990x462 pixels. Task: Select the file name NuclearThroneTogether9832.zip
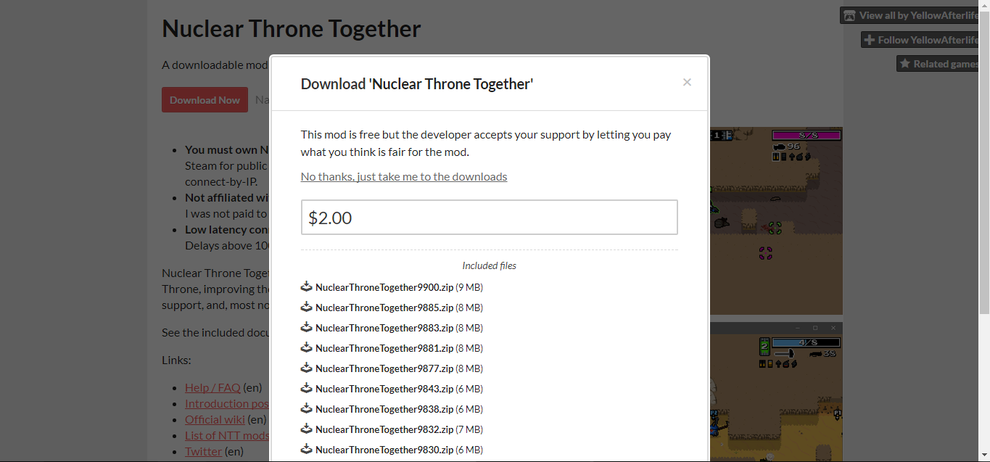tap(384, 429)
